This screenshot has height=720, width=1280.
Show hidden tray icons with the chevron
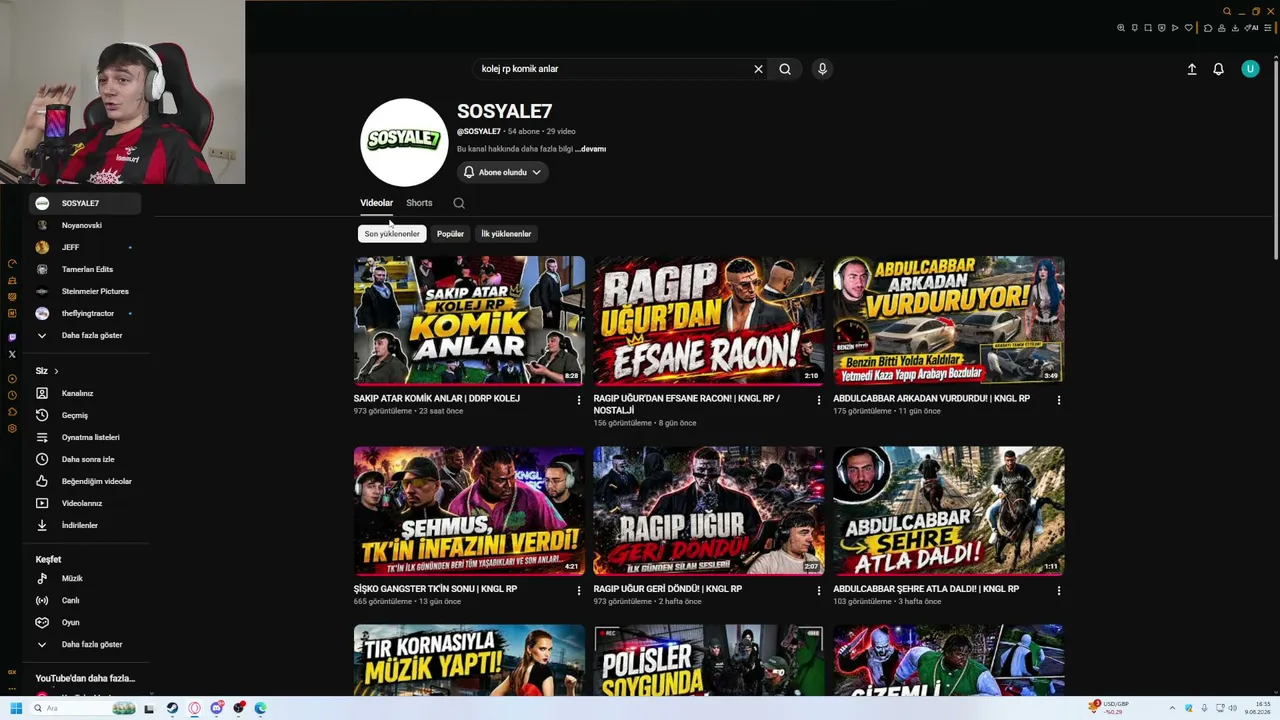[x=1173, y=708]
